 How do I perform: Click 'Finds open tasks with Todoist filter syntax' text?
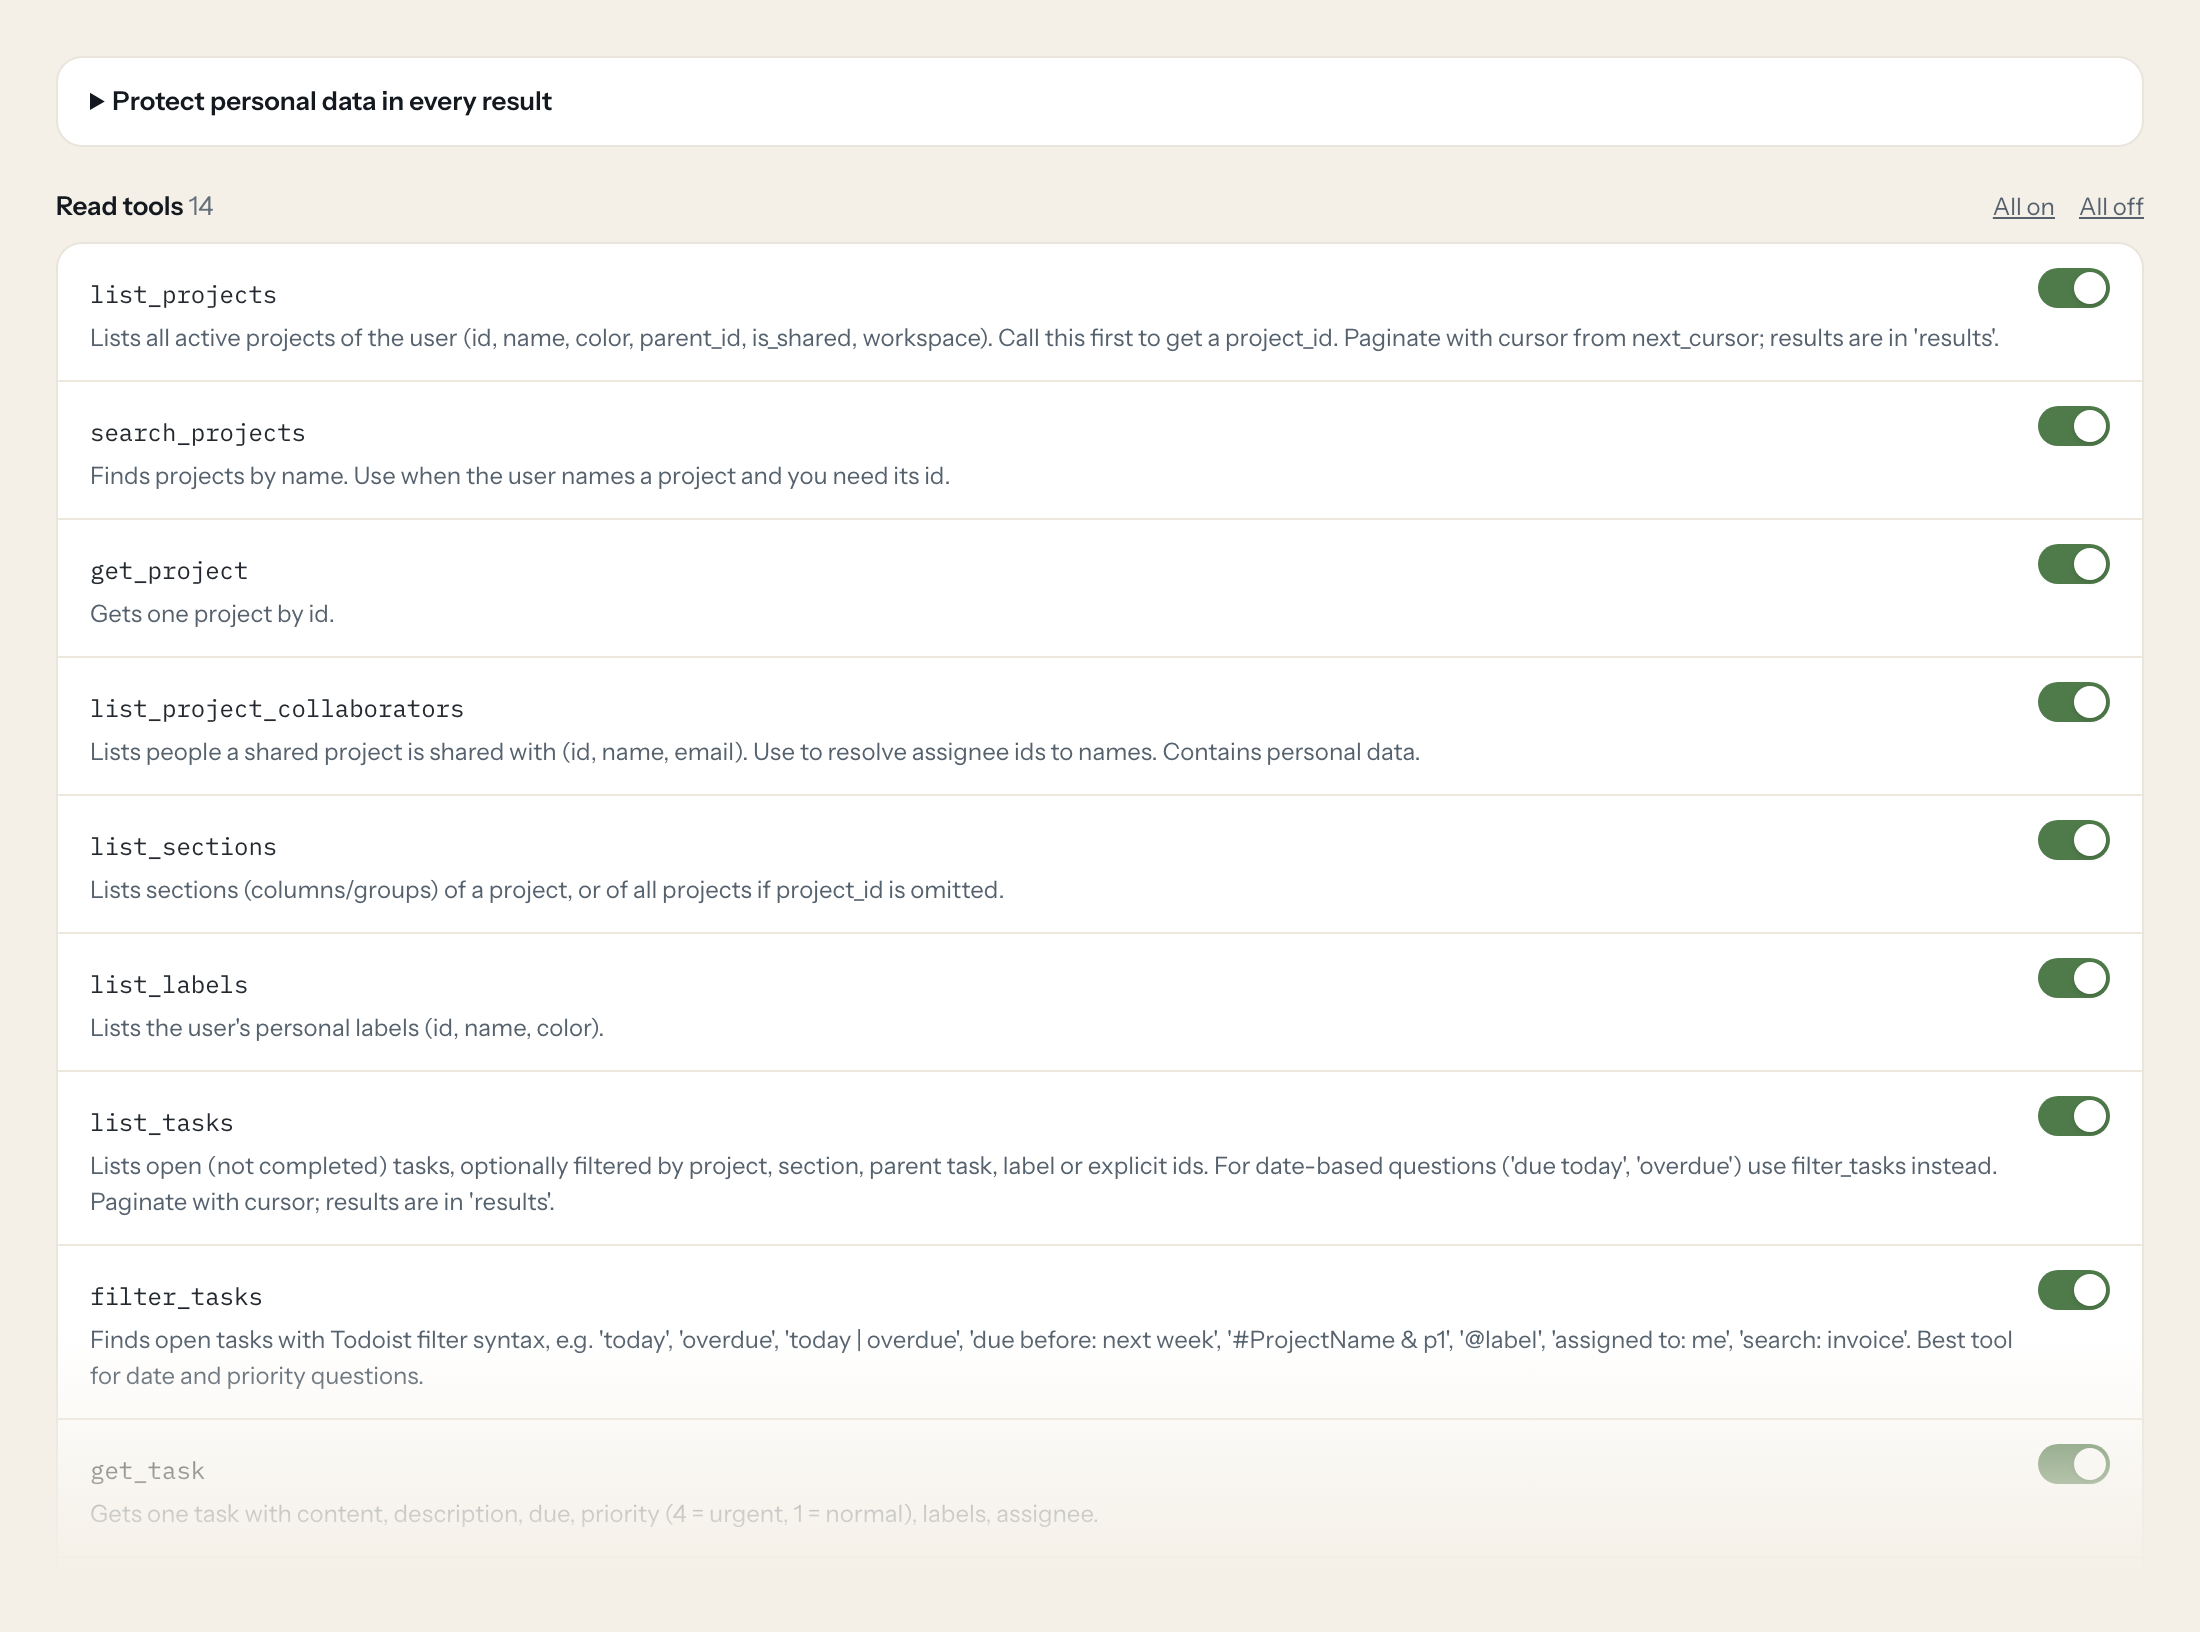(x=1051, y=1358)
